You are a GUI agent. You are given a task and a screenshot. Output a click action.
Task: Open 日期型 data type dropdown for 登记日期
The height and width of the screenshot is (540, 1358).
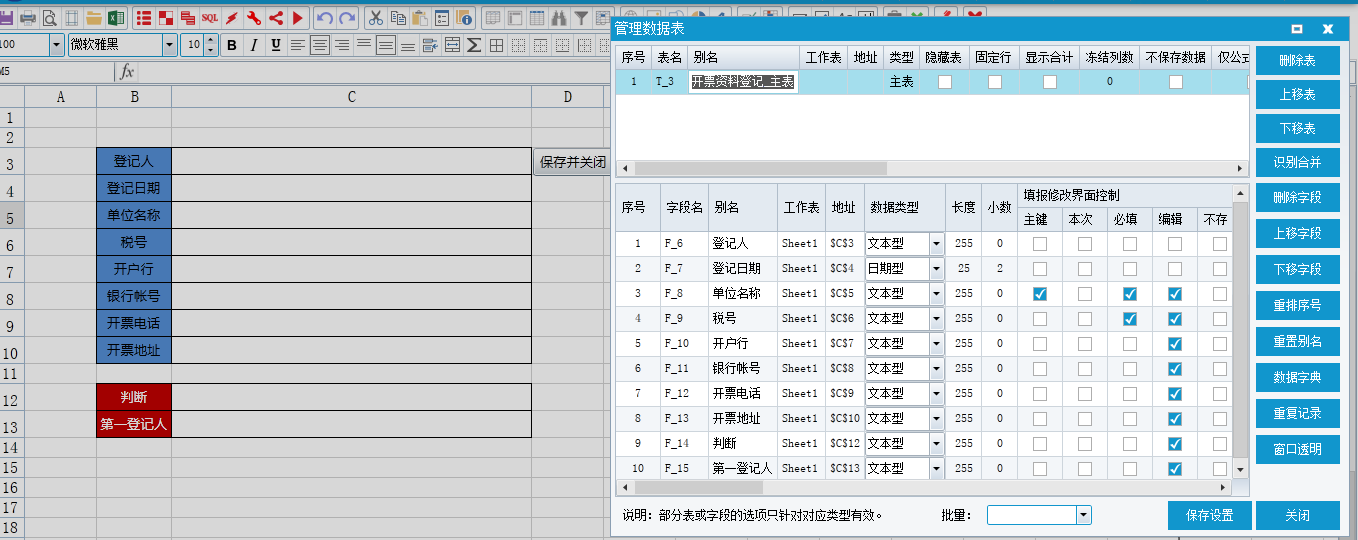click(936, 268)
